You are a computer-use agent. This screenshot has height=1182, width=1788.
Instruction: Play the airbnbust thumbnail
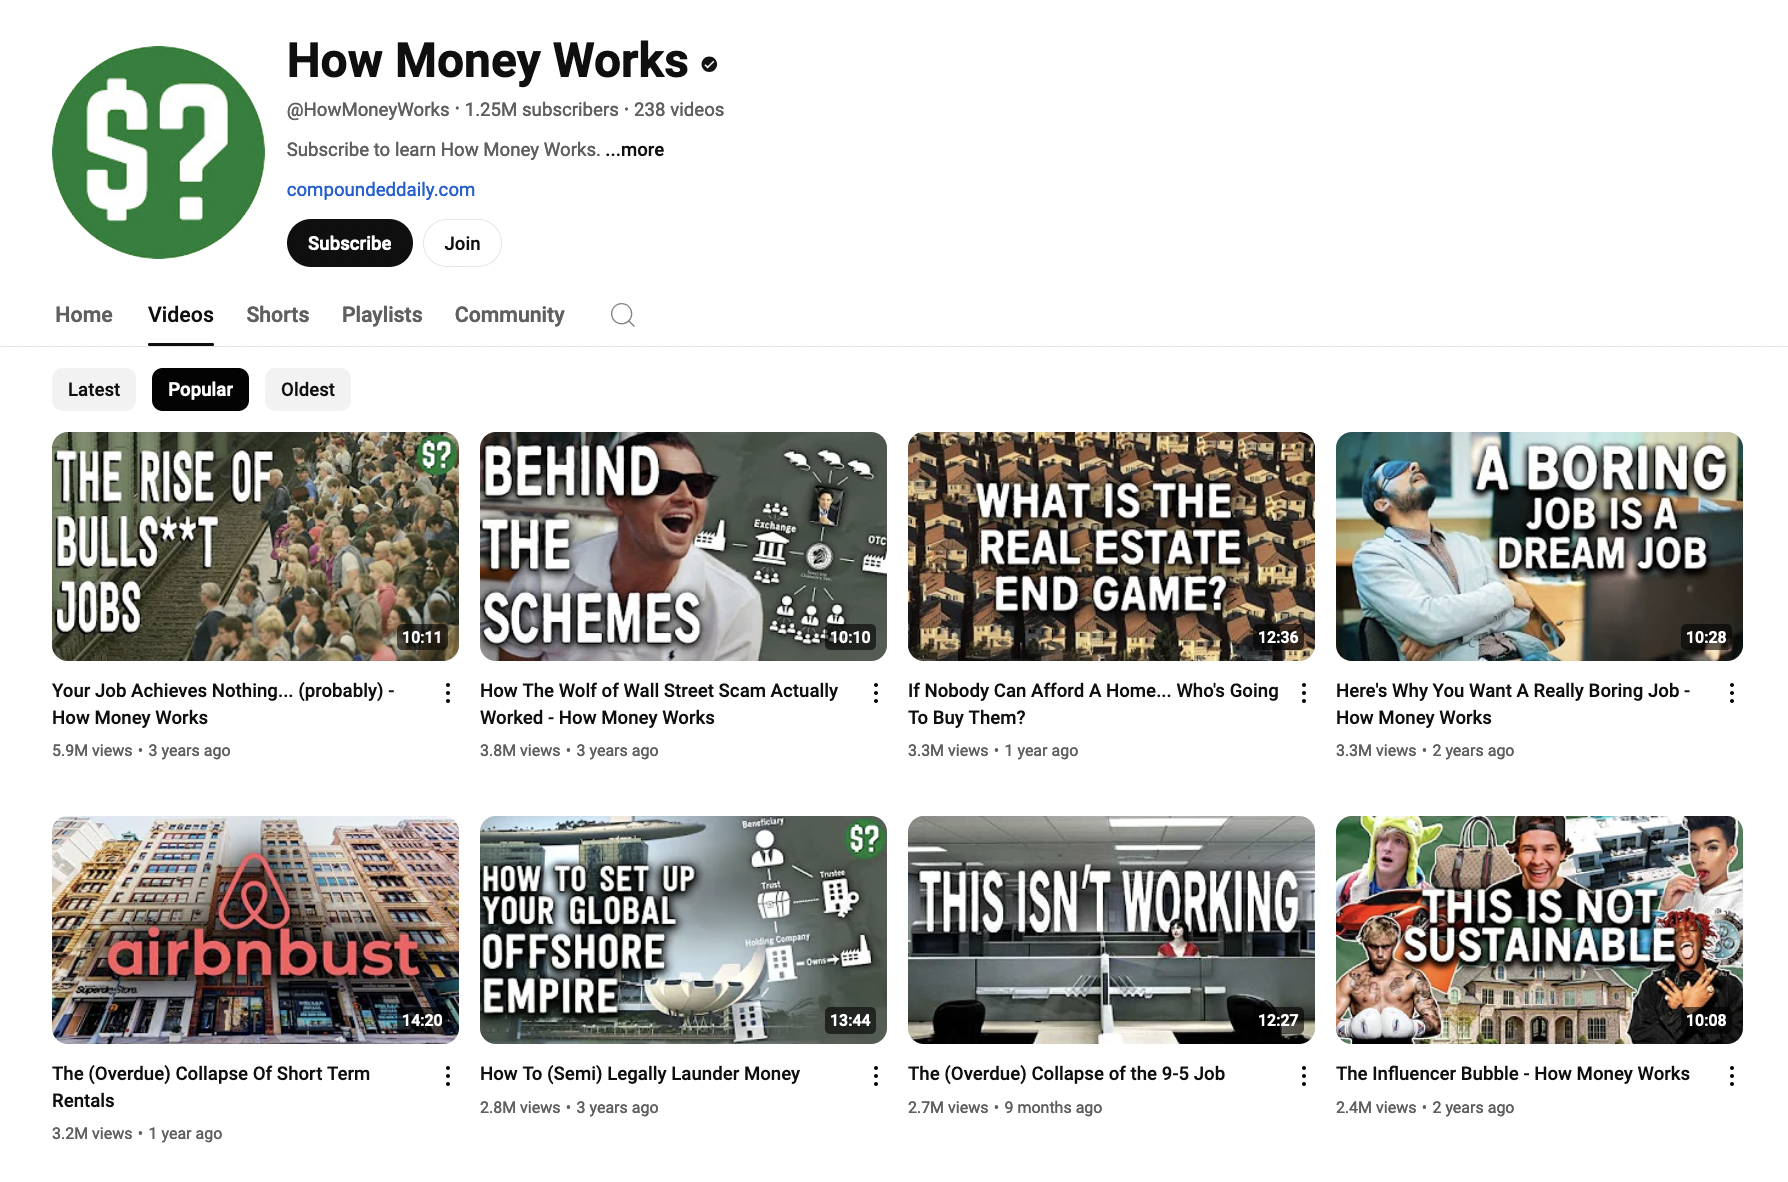point(255,930)
